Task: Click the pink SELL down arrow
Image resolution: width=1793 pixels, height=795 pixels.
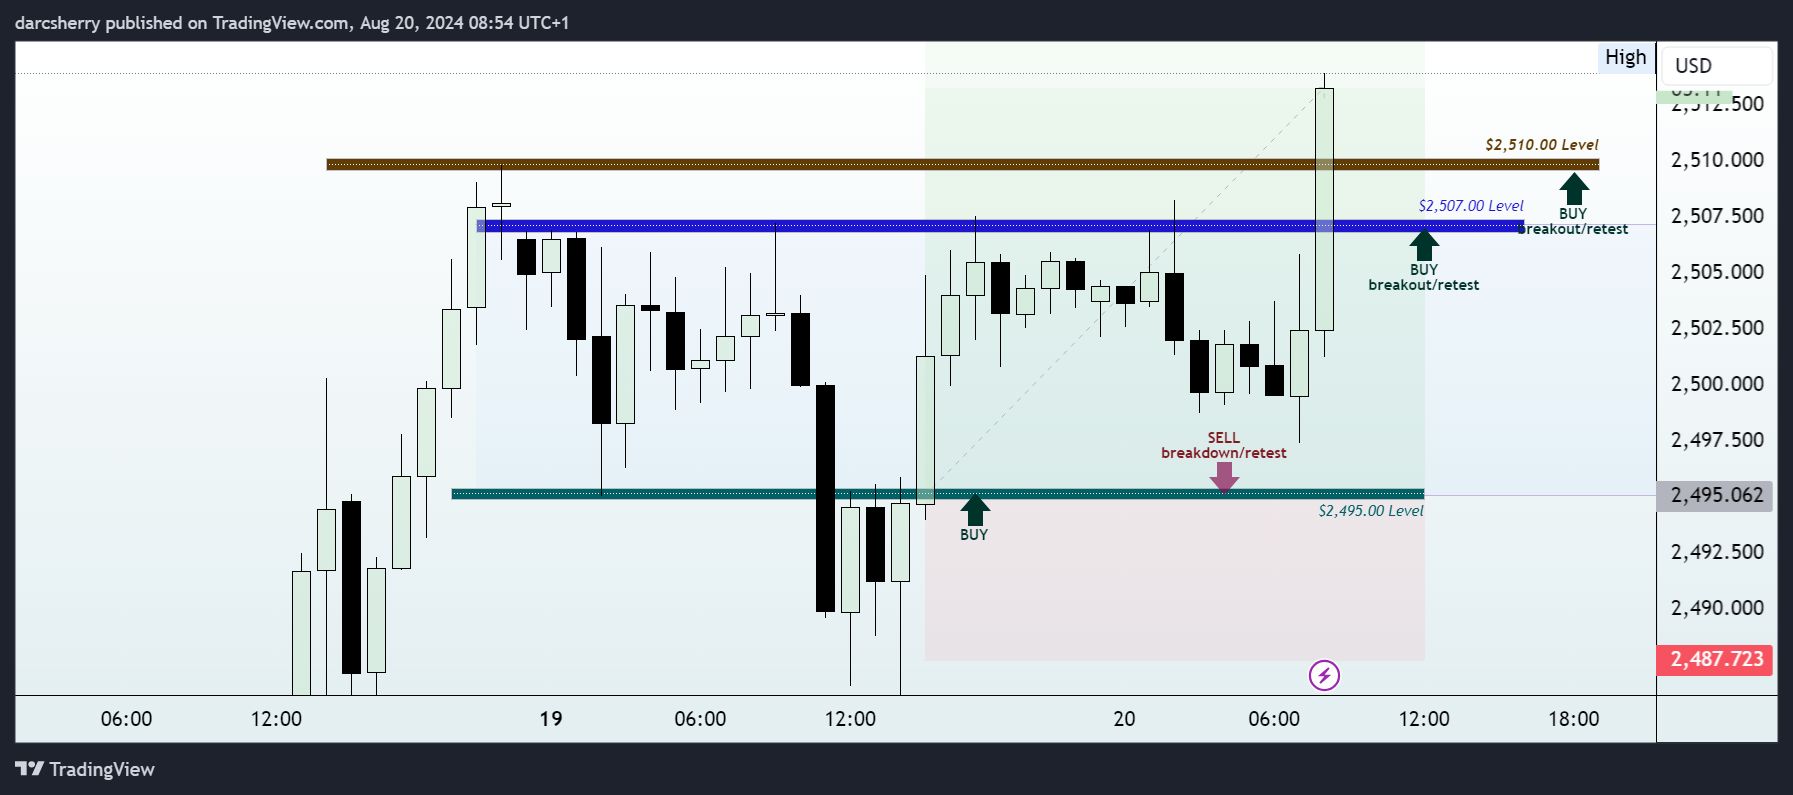Action: [1224, 477]
